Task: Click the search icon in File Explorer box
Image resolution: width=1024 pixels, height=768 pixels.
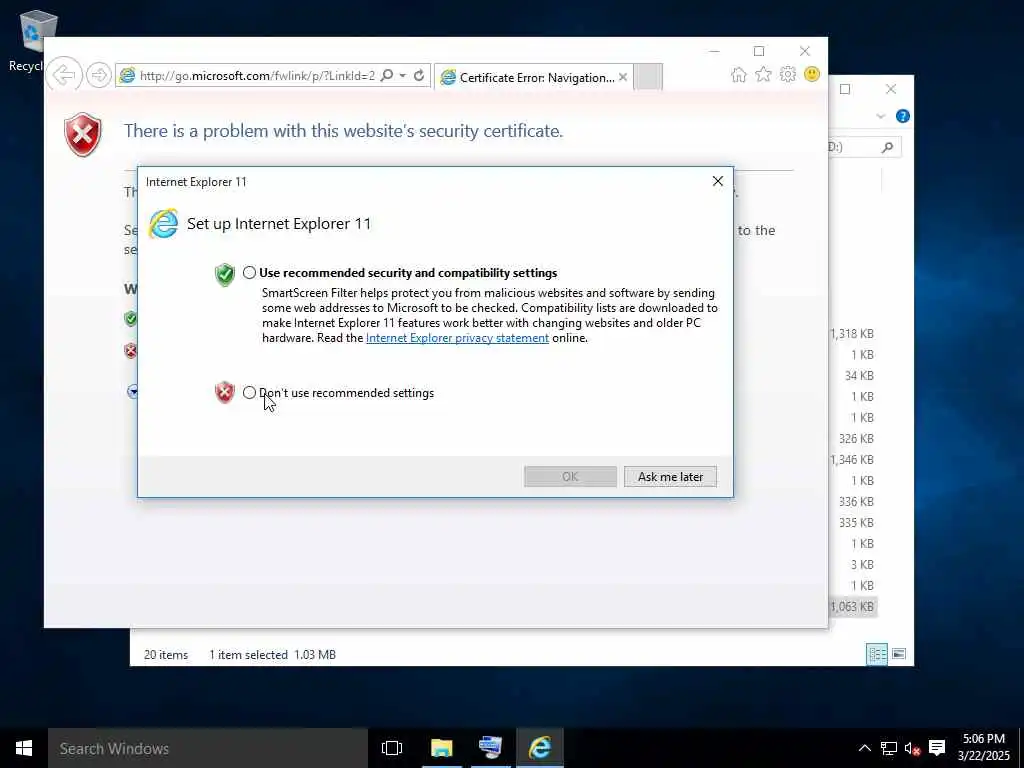Action: (x=887, y=147)
